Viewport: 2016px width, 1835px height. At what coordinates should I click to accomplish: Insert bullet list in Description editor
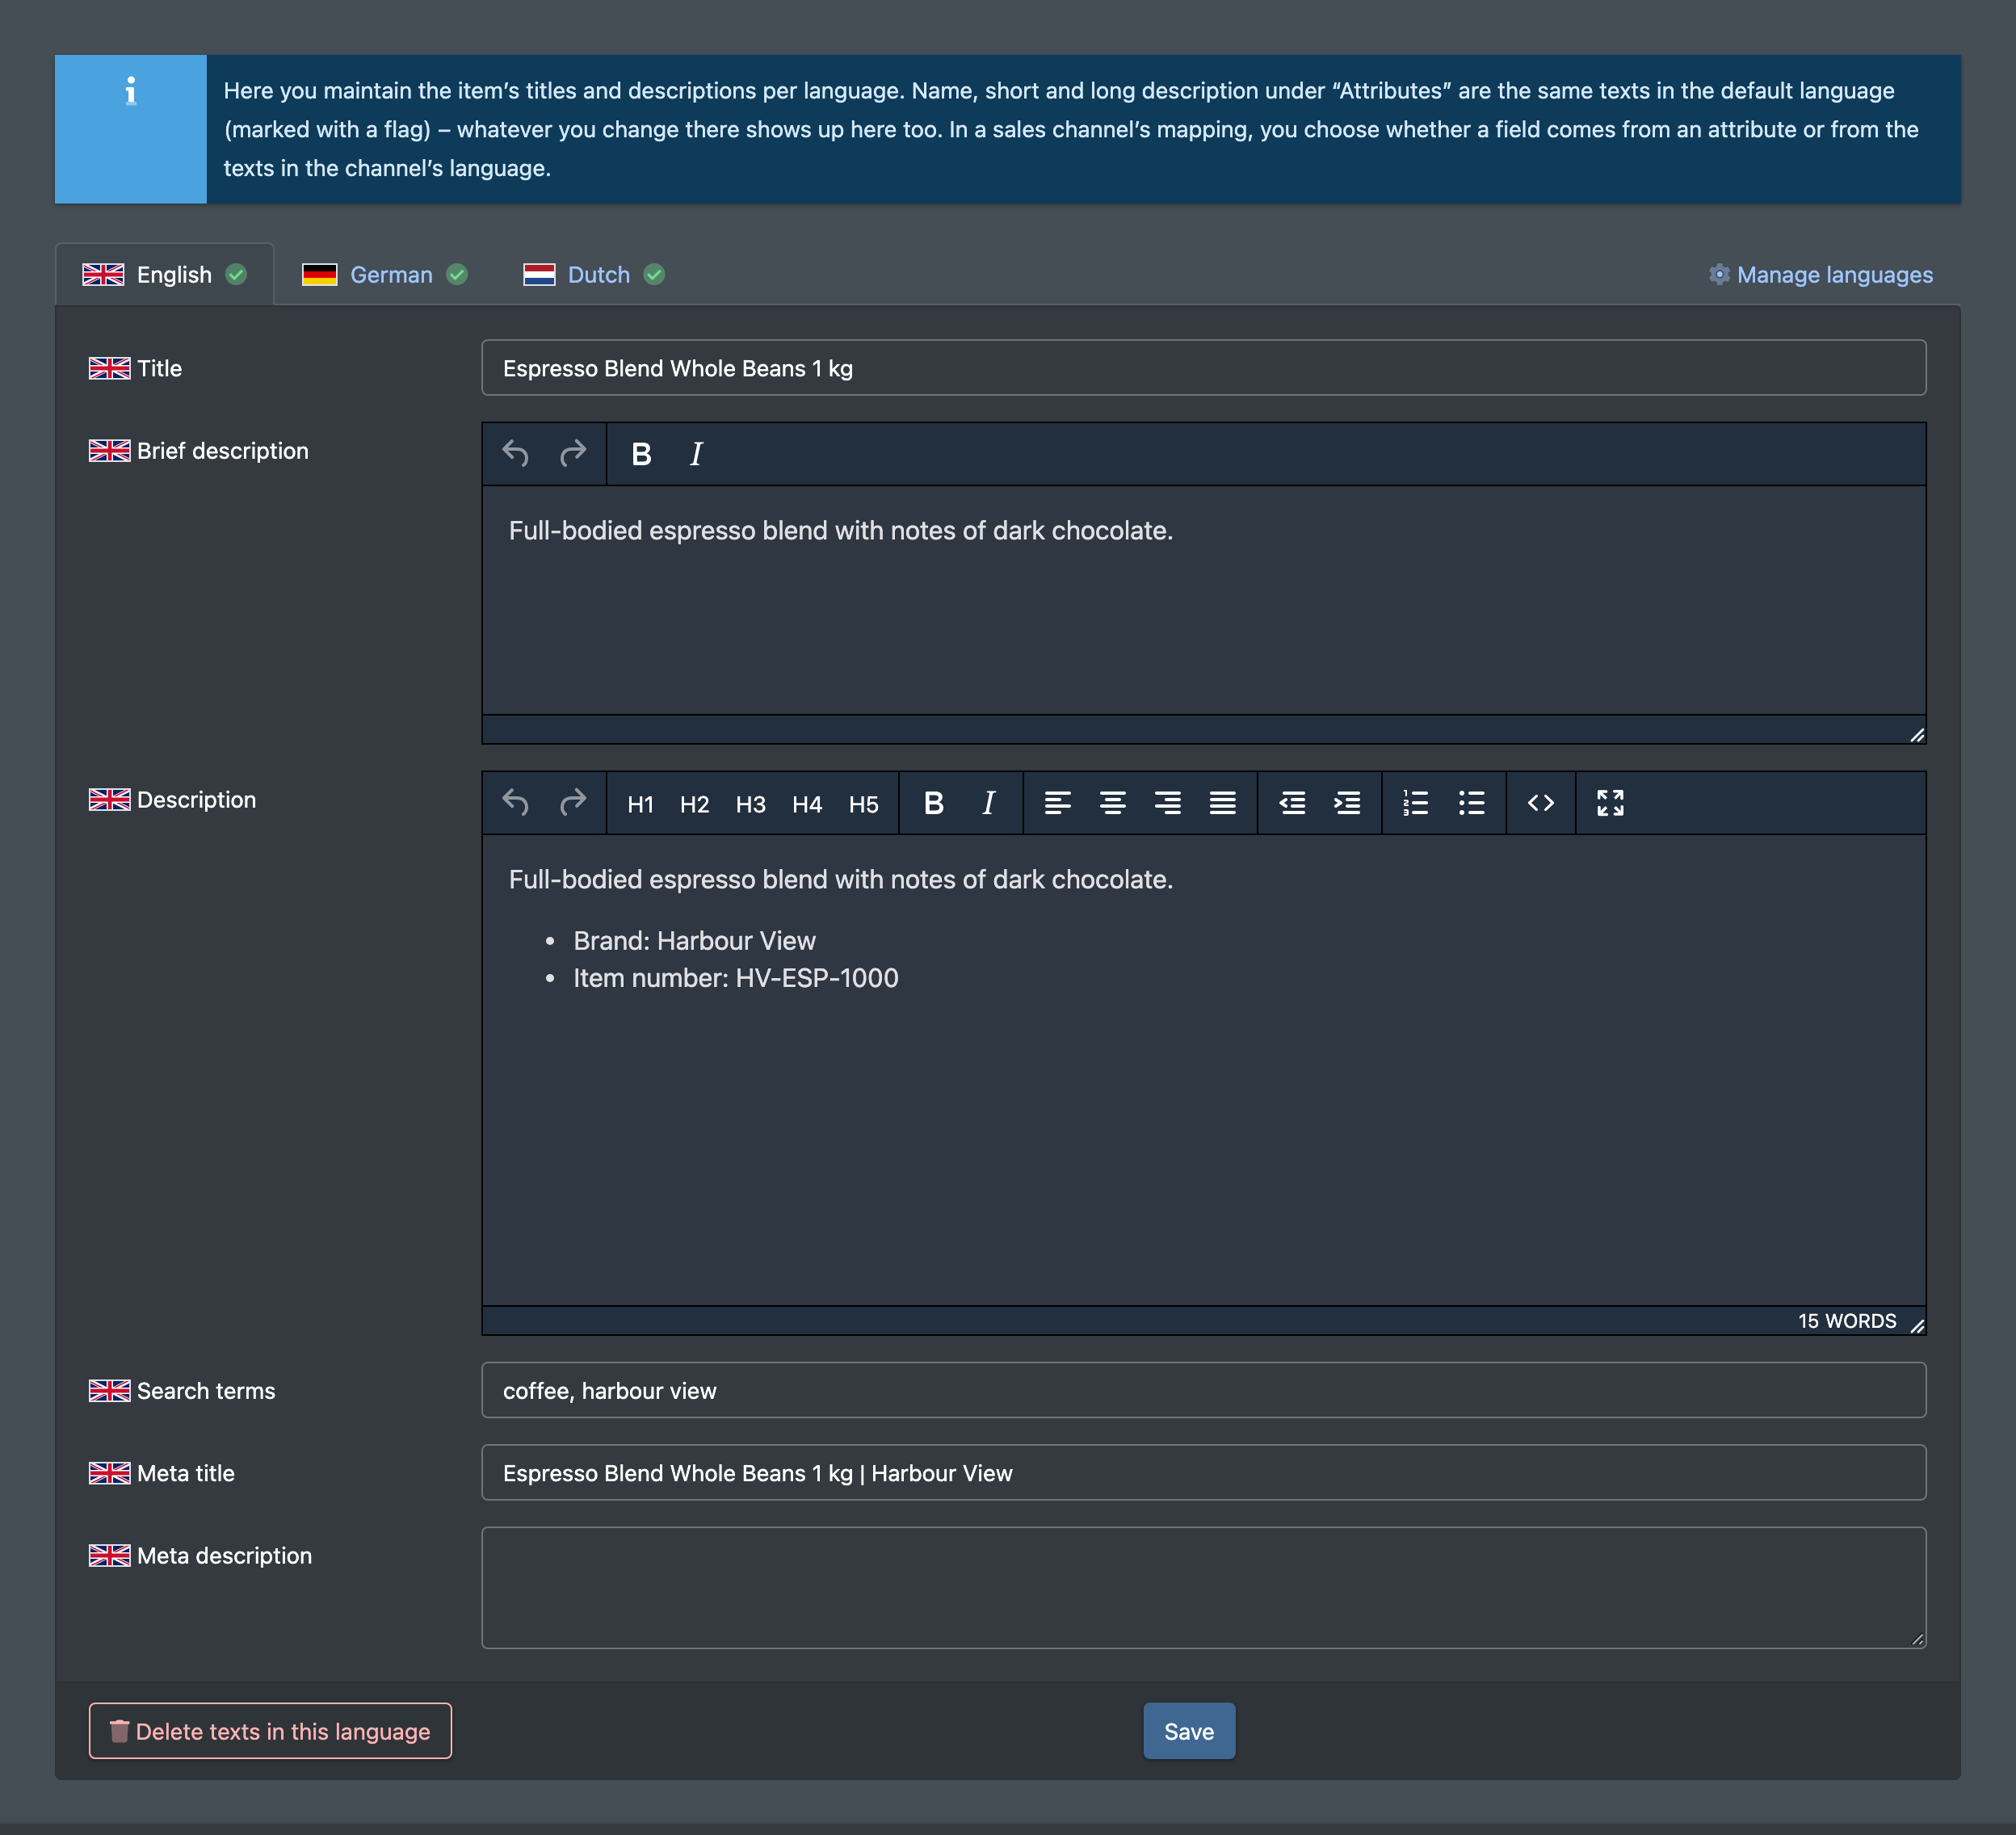point(1471,803)
